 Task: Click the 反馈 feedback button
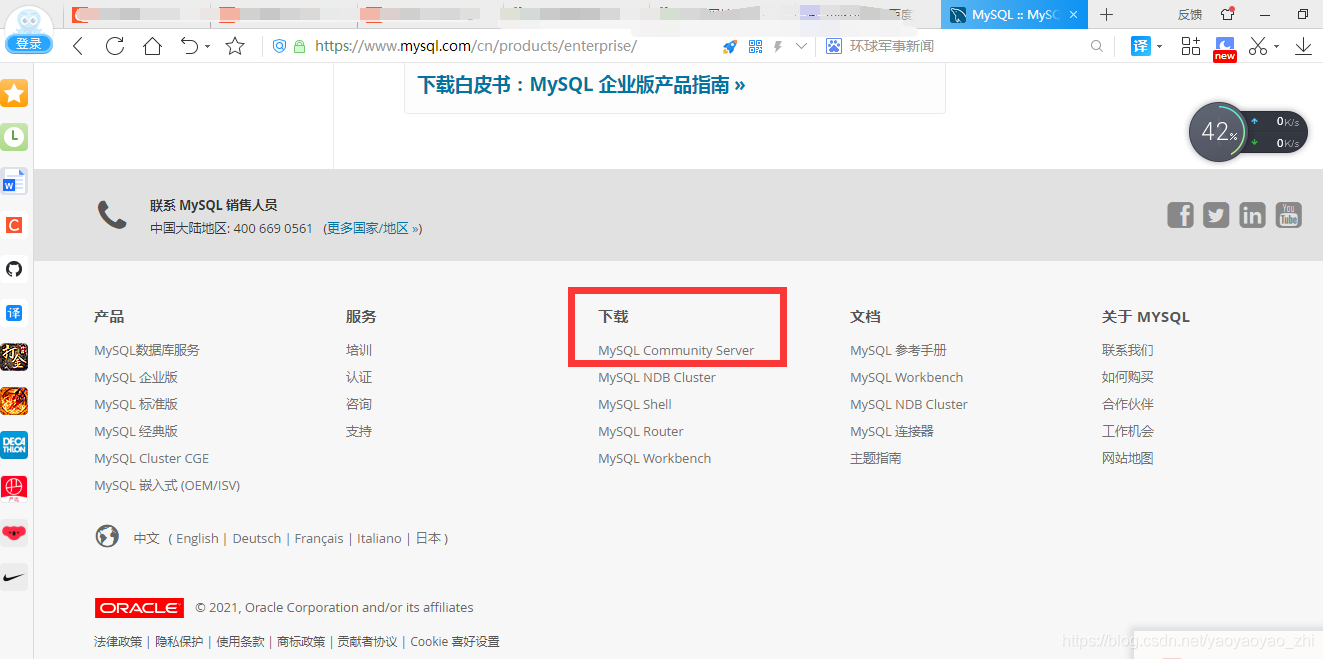(x=1190, y=15)
